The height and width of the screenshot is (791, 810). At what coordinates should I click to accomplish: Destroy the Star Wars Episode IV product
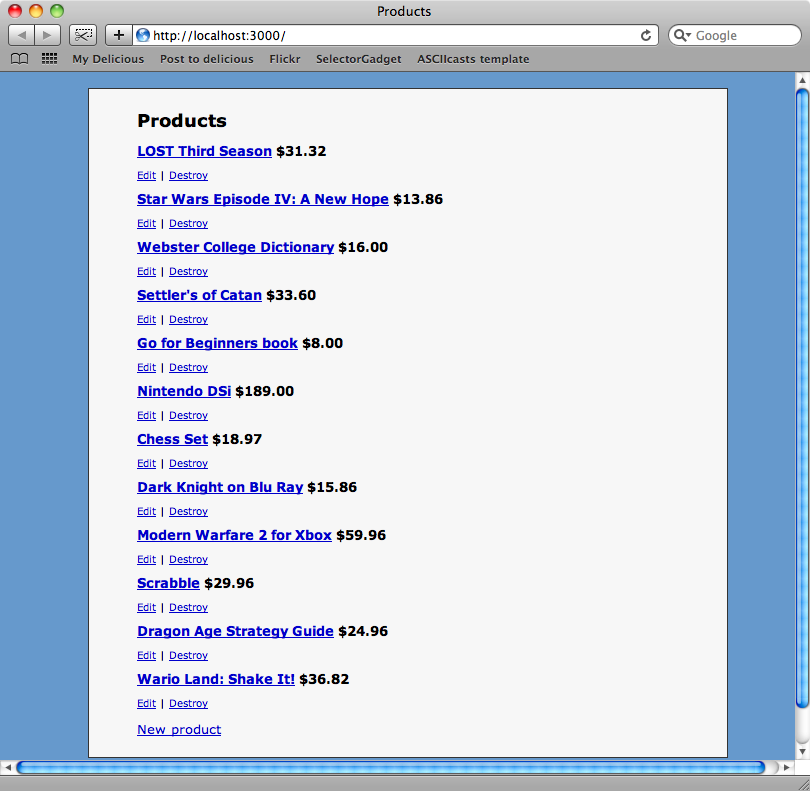(x=189, y=223)
